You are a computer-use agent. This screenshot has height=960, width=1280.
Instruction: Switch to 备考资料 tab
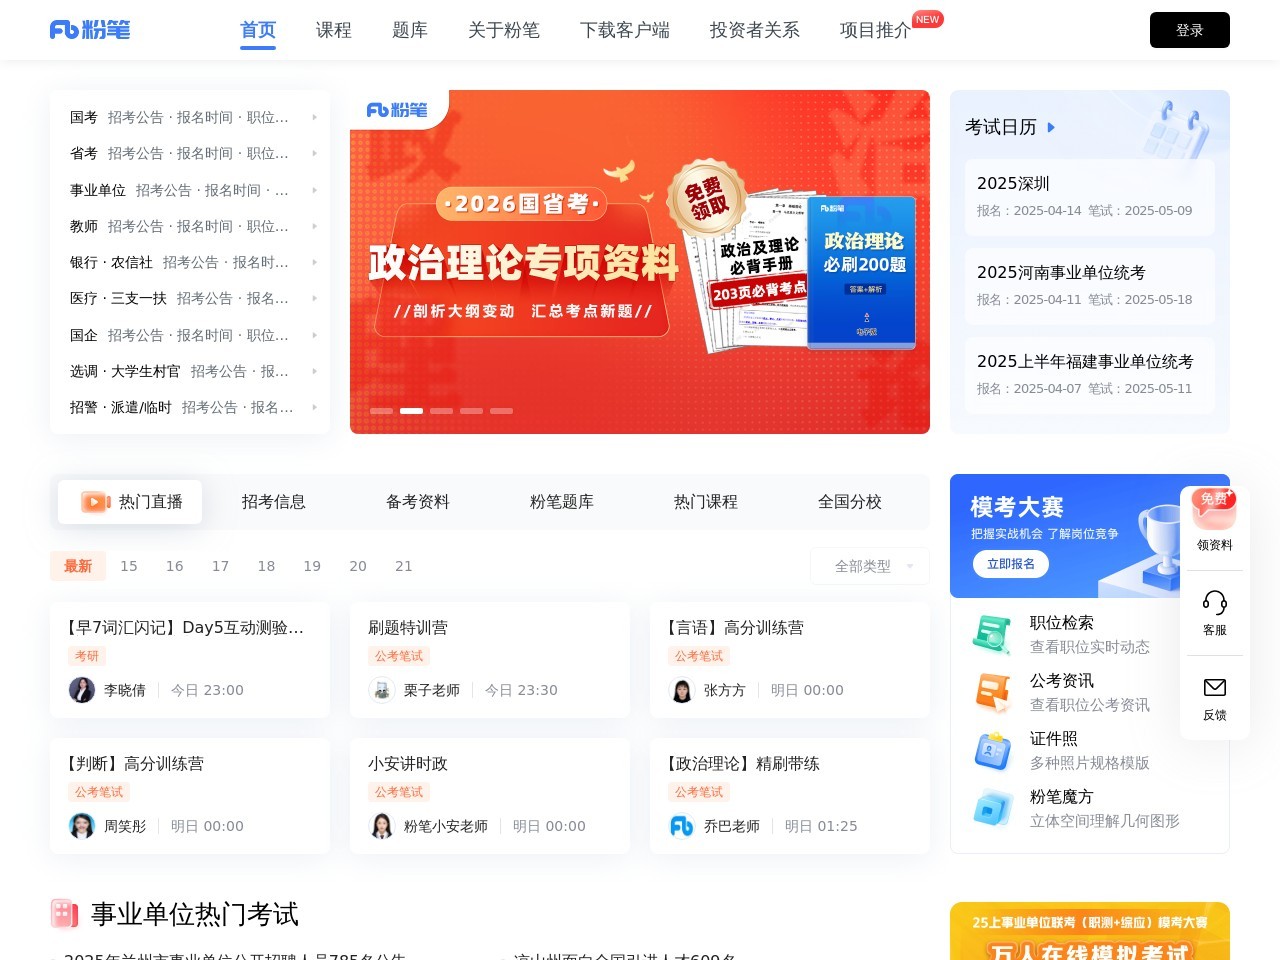(x=418, y=502)
